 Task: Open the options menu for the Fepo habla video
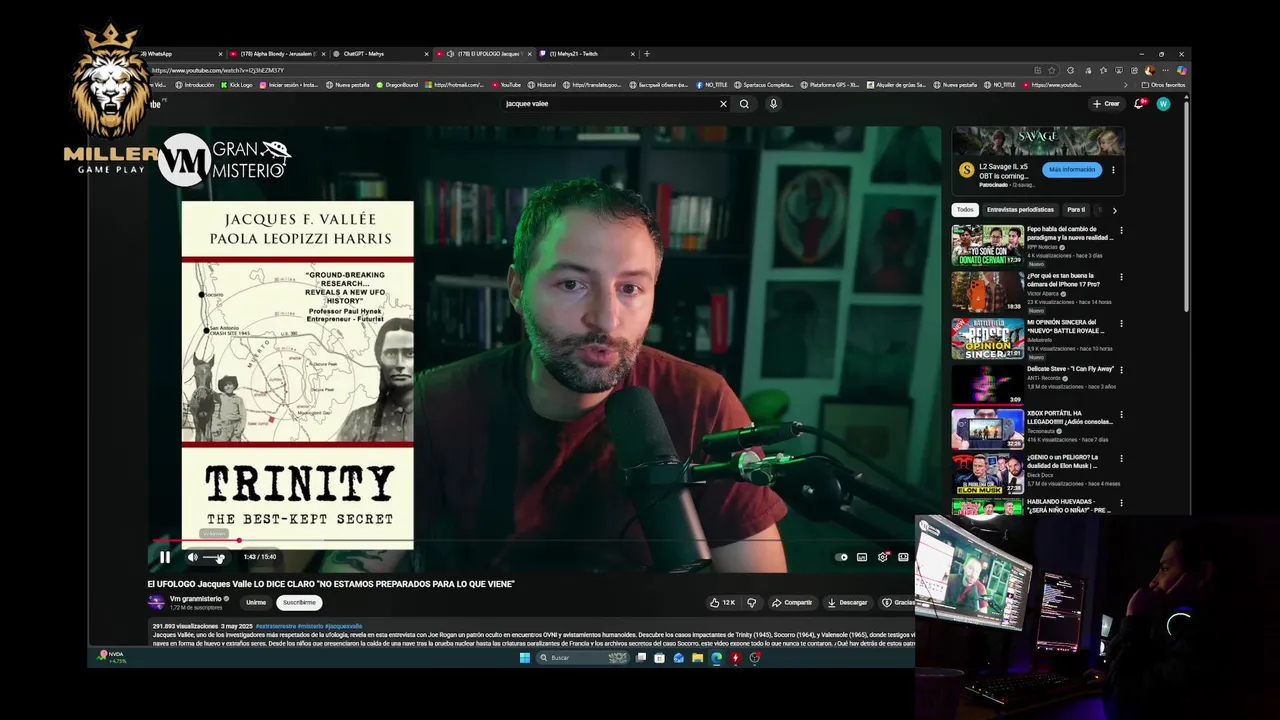pyautogui.click(x=1121, y=231)
